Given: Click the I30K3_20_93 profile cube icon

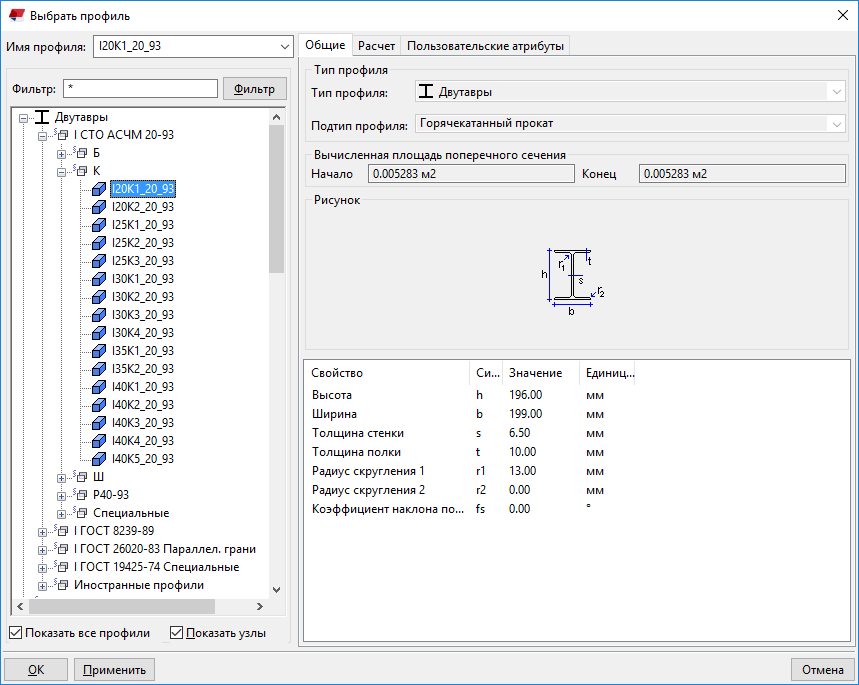Looking at the screenshot, I should (x=99, y=315).
